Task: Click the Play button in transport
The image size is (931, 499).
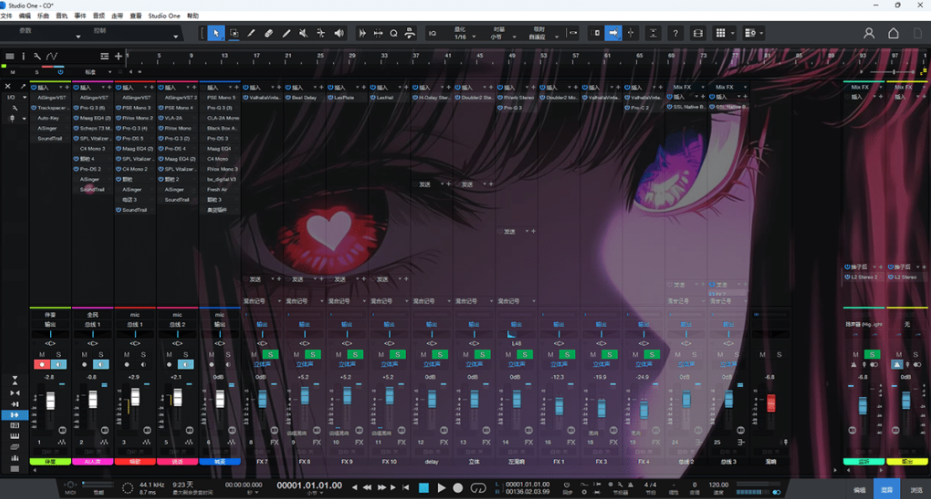Action: [441, 488]
